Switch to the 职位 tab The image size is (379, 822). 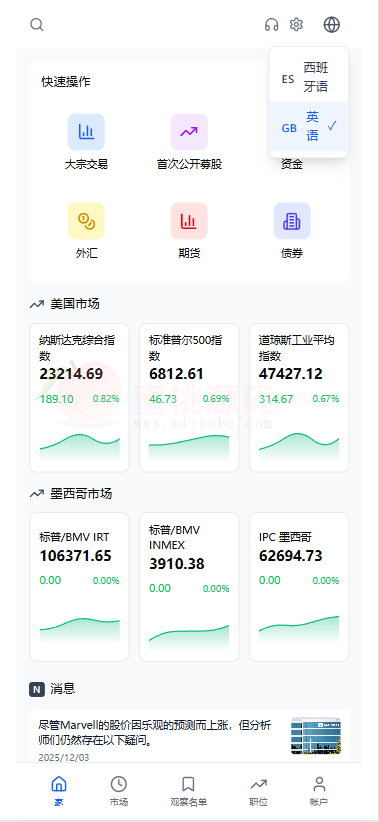coord(258,792)
